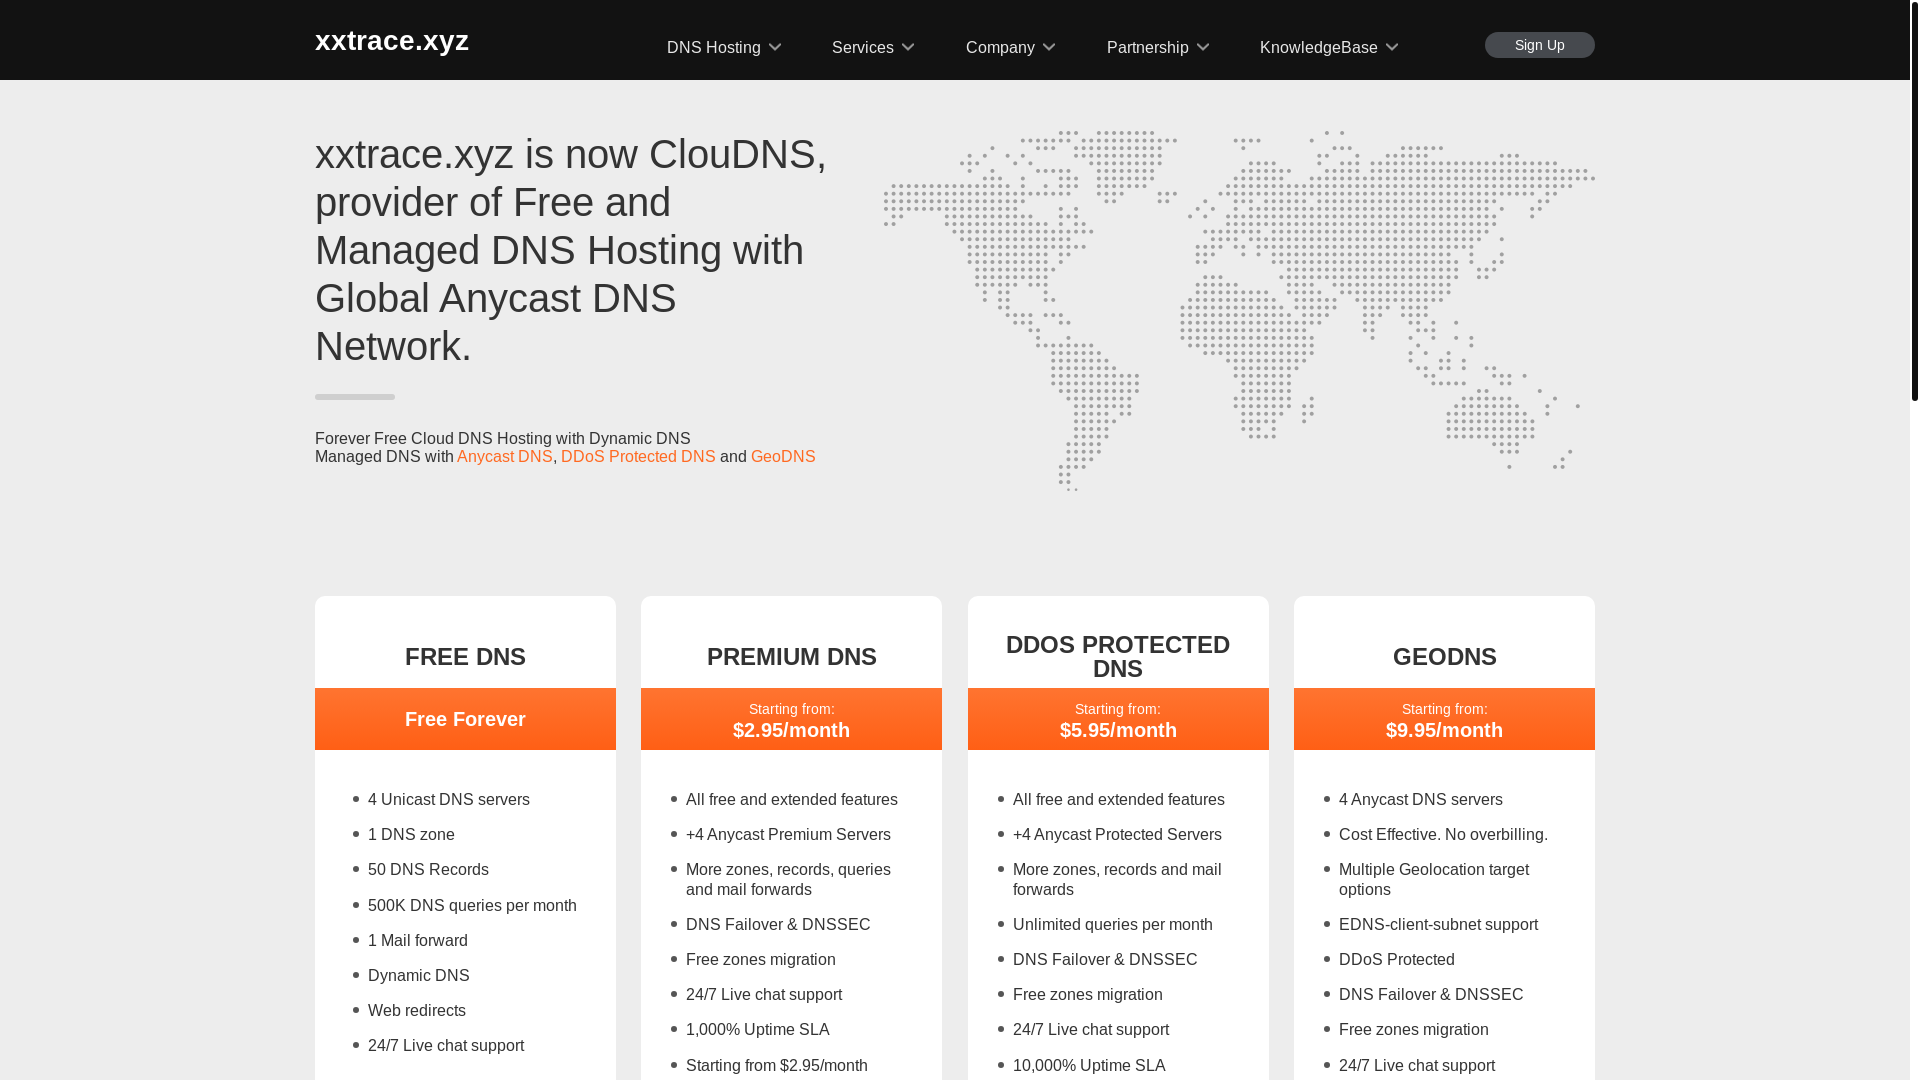
Task: Click 'Cost Effective. No overbilling.' item
Action: coord(1443,834)
